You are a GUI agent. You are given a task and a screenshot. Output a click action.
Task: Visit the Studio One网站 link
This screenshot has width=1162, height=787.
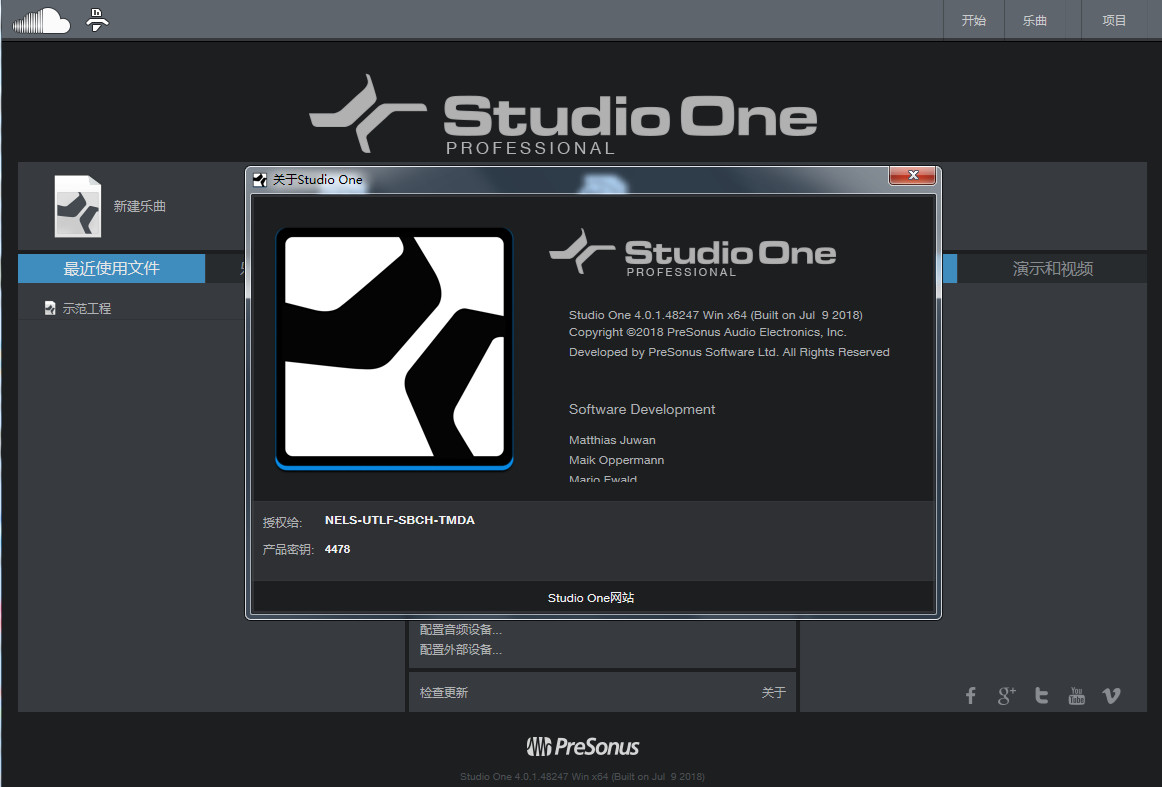pos(591,598)
